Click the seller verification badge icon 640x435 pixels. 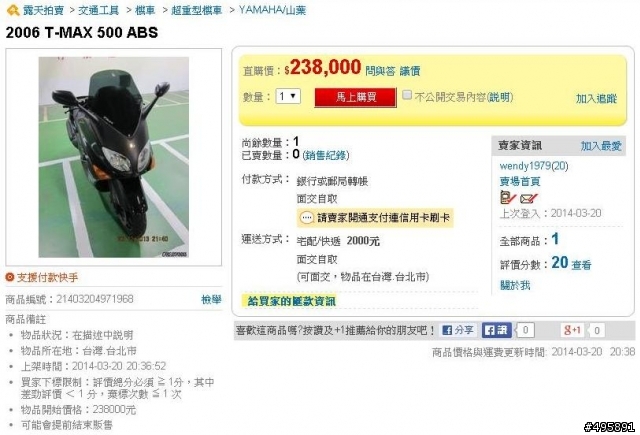(508, 198)
